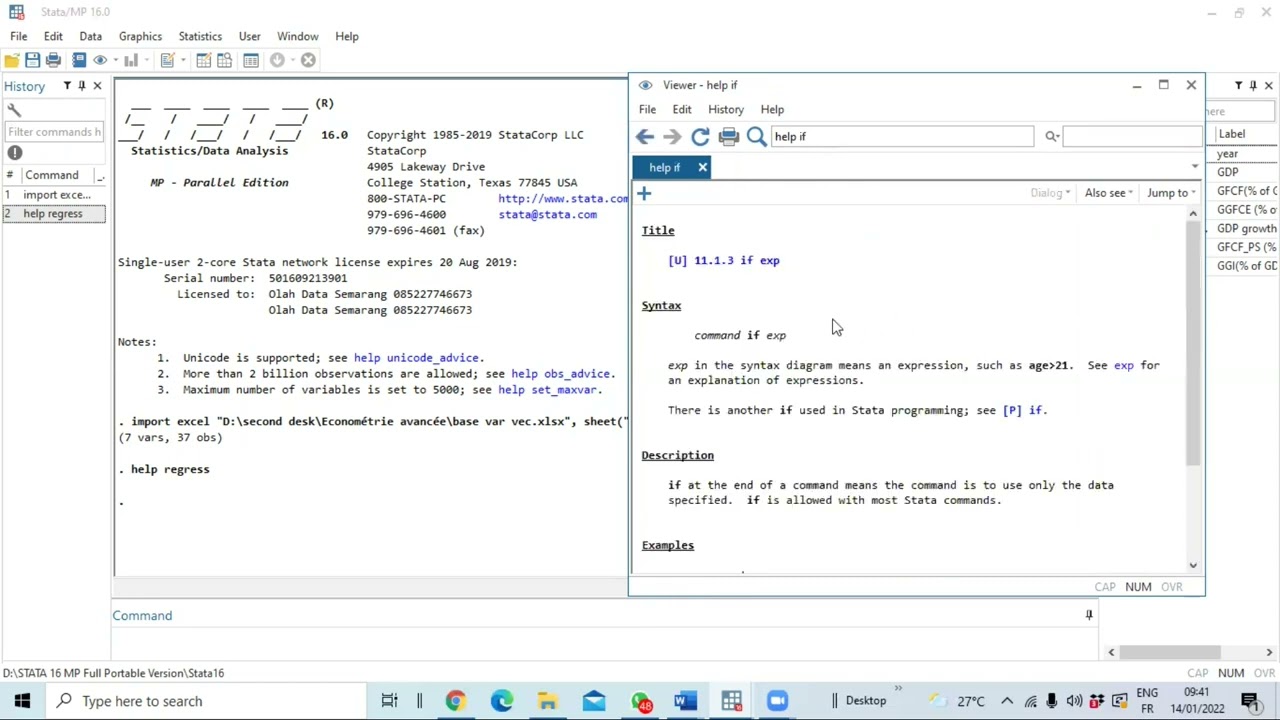Open the File menu in Stata main window
Screen dimensions: 1280x720
point(19,36)
